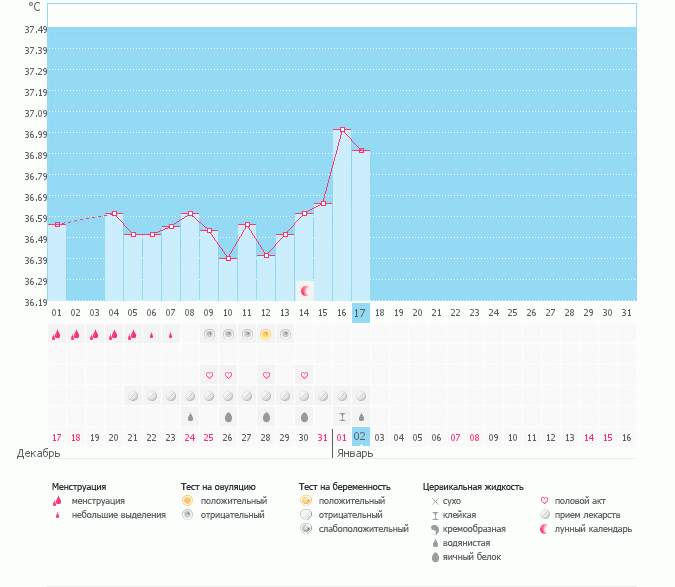Click the прием лекарств legend label
The image size is (675, 587).
coord(587,515)
